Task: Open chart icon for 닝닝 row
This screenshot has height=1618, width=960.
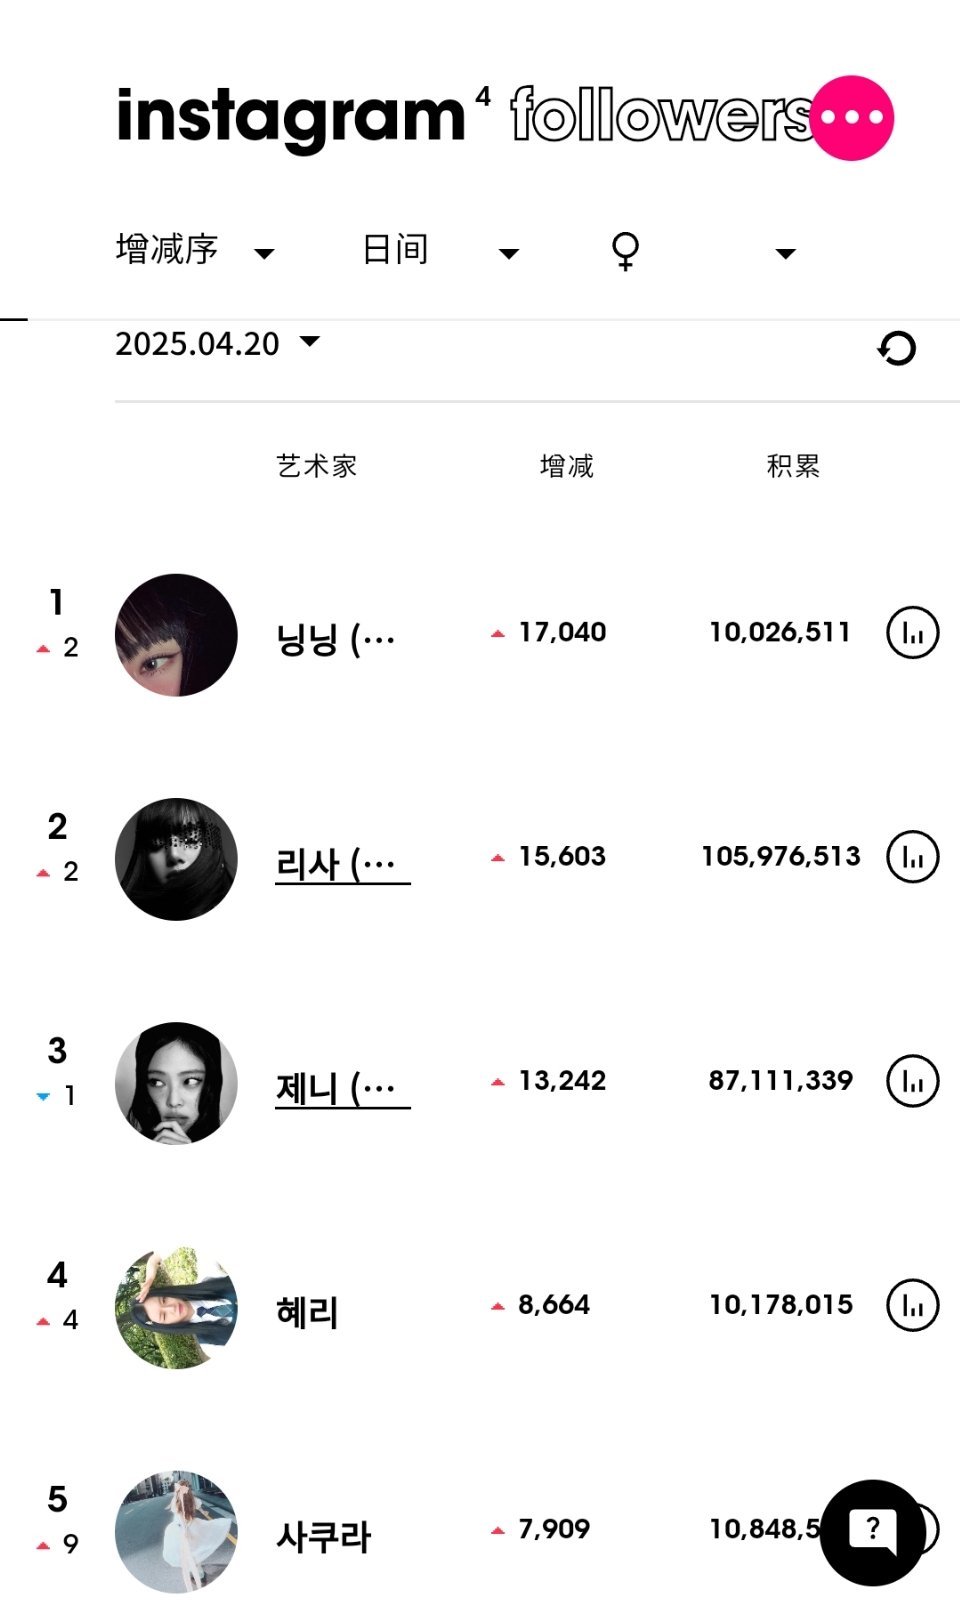Action: pos(912,632)
